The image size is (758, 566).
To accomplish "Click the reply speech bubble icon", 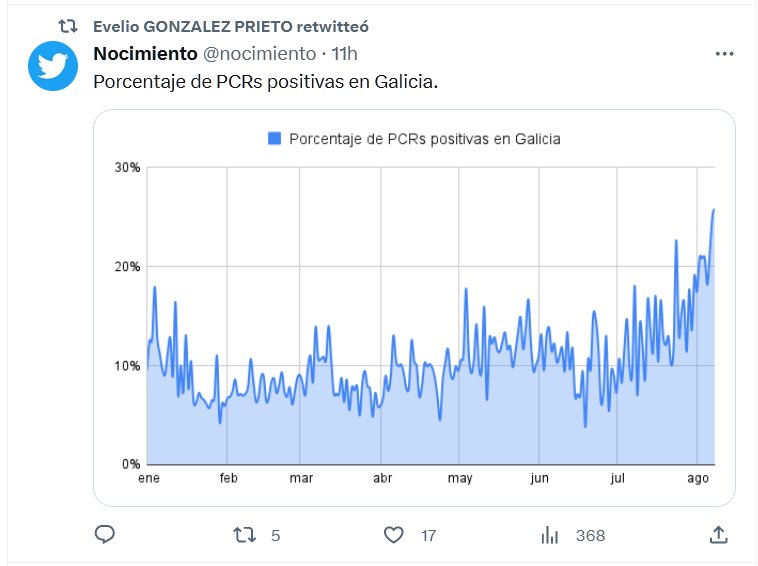I will (x=106, y=535).
